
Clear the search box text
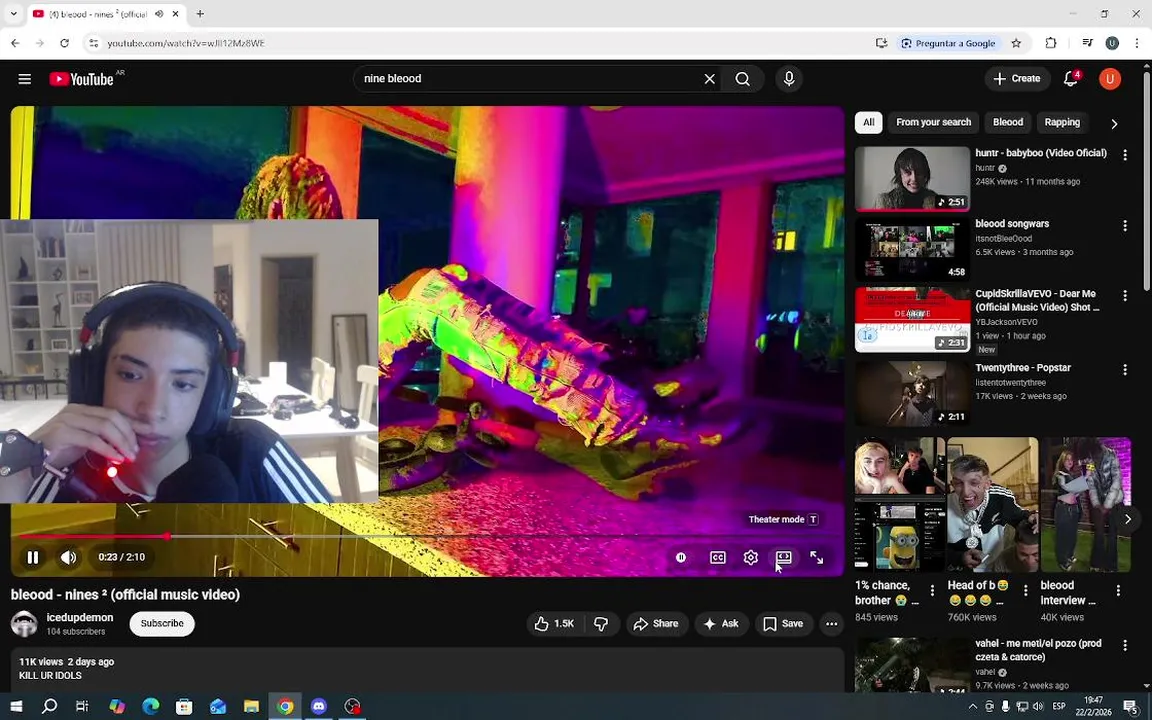[709, 79]
